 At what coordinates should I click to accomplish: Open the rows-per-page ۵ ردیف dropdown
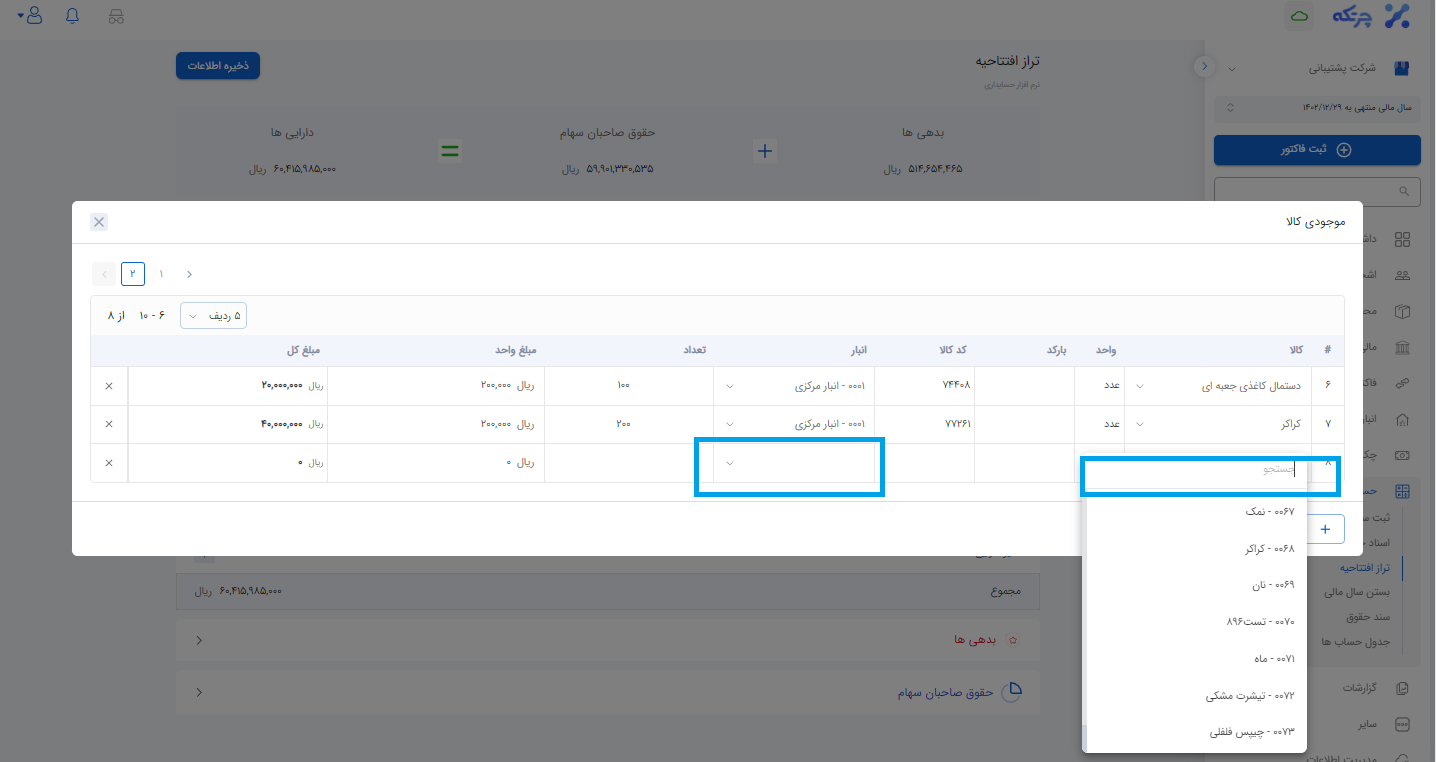(213, 315)
